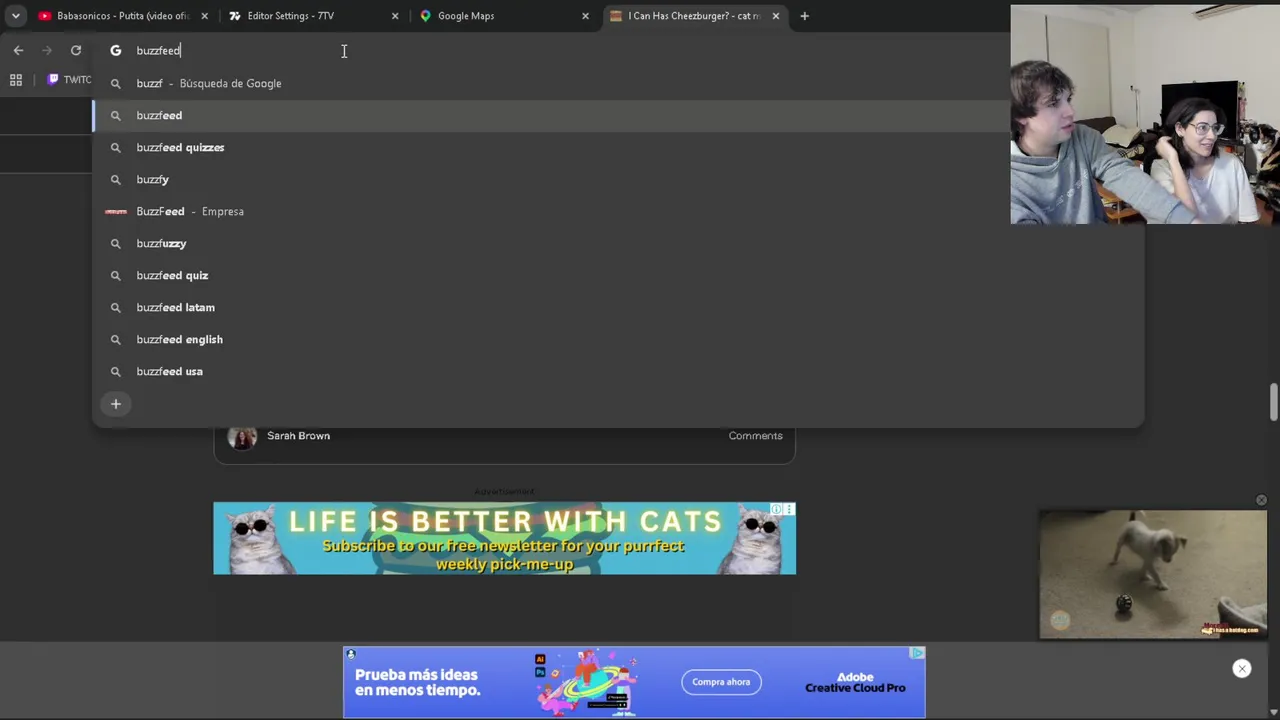This screenshot has height=720, width=1280.
Task: Click the Google icon in address bar
Action: click(x=115, y=50)
